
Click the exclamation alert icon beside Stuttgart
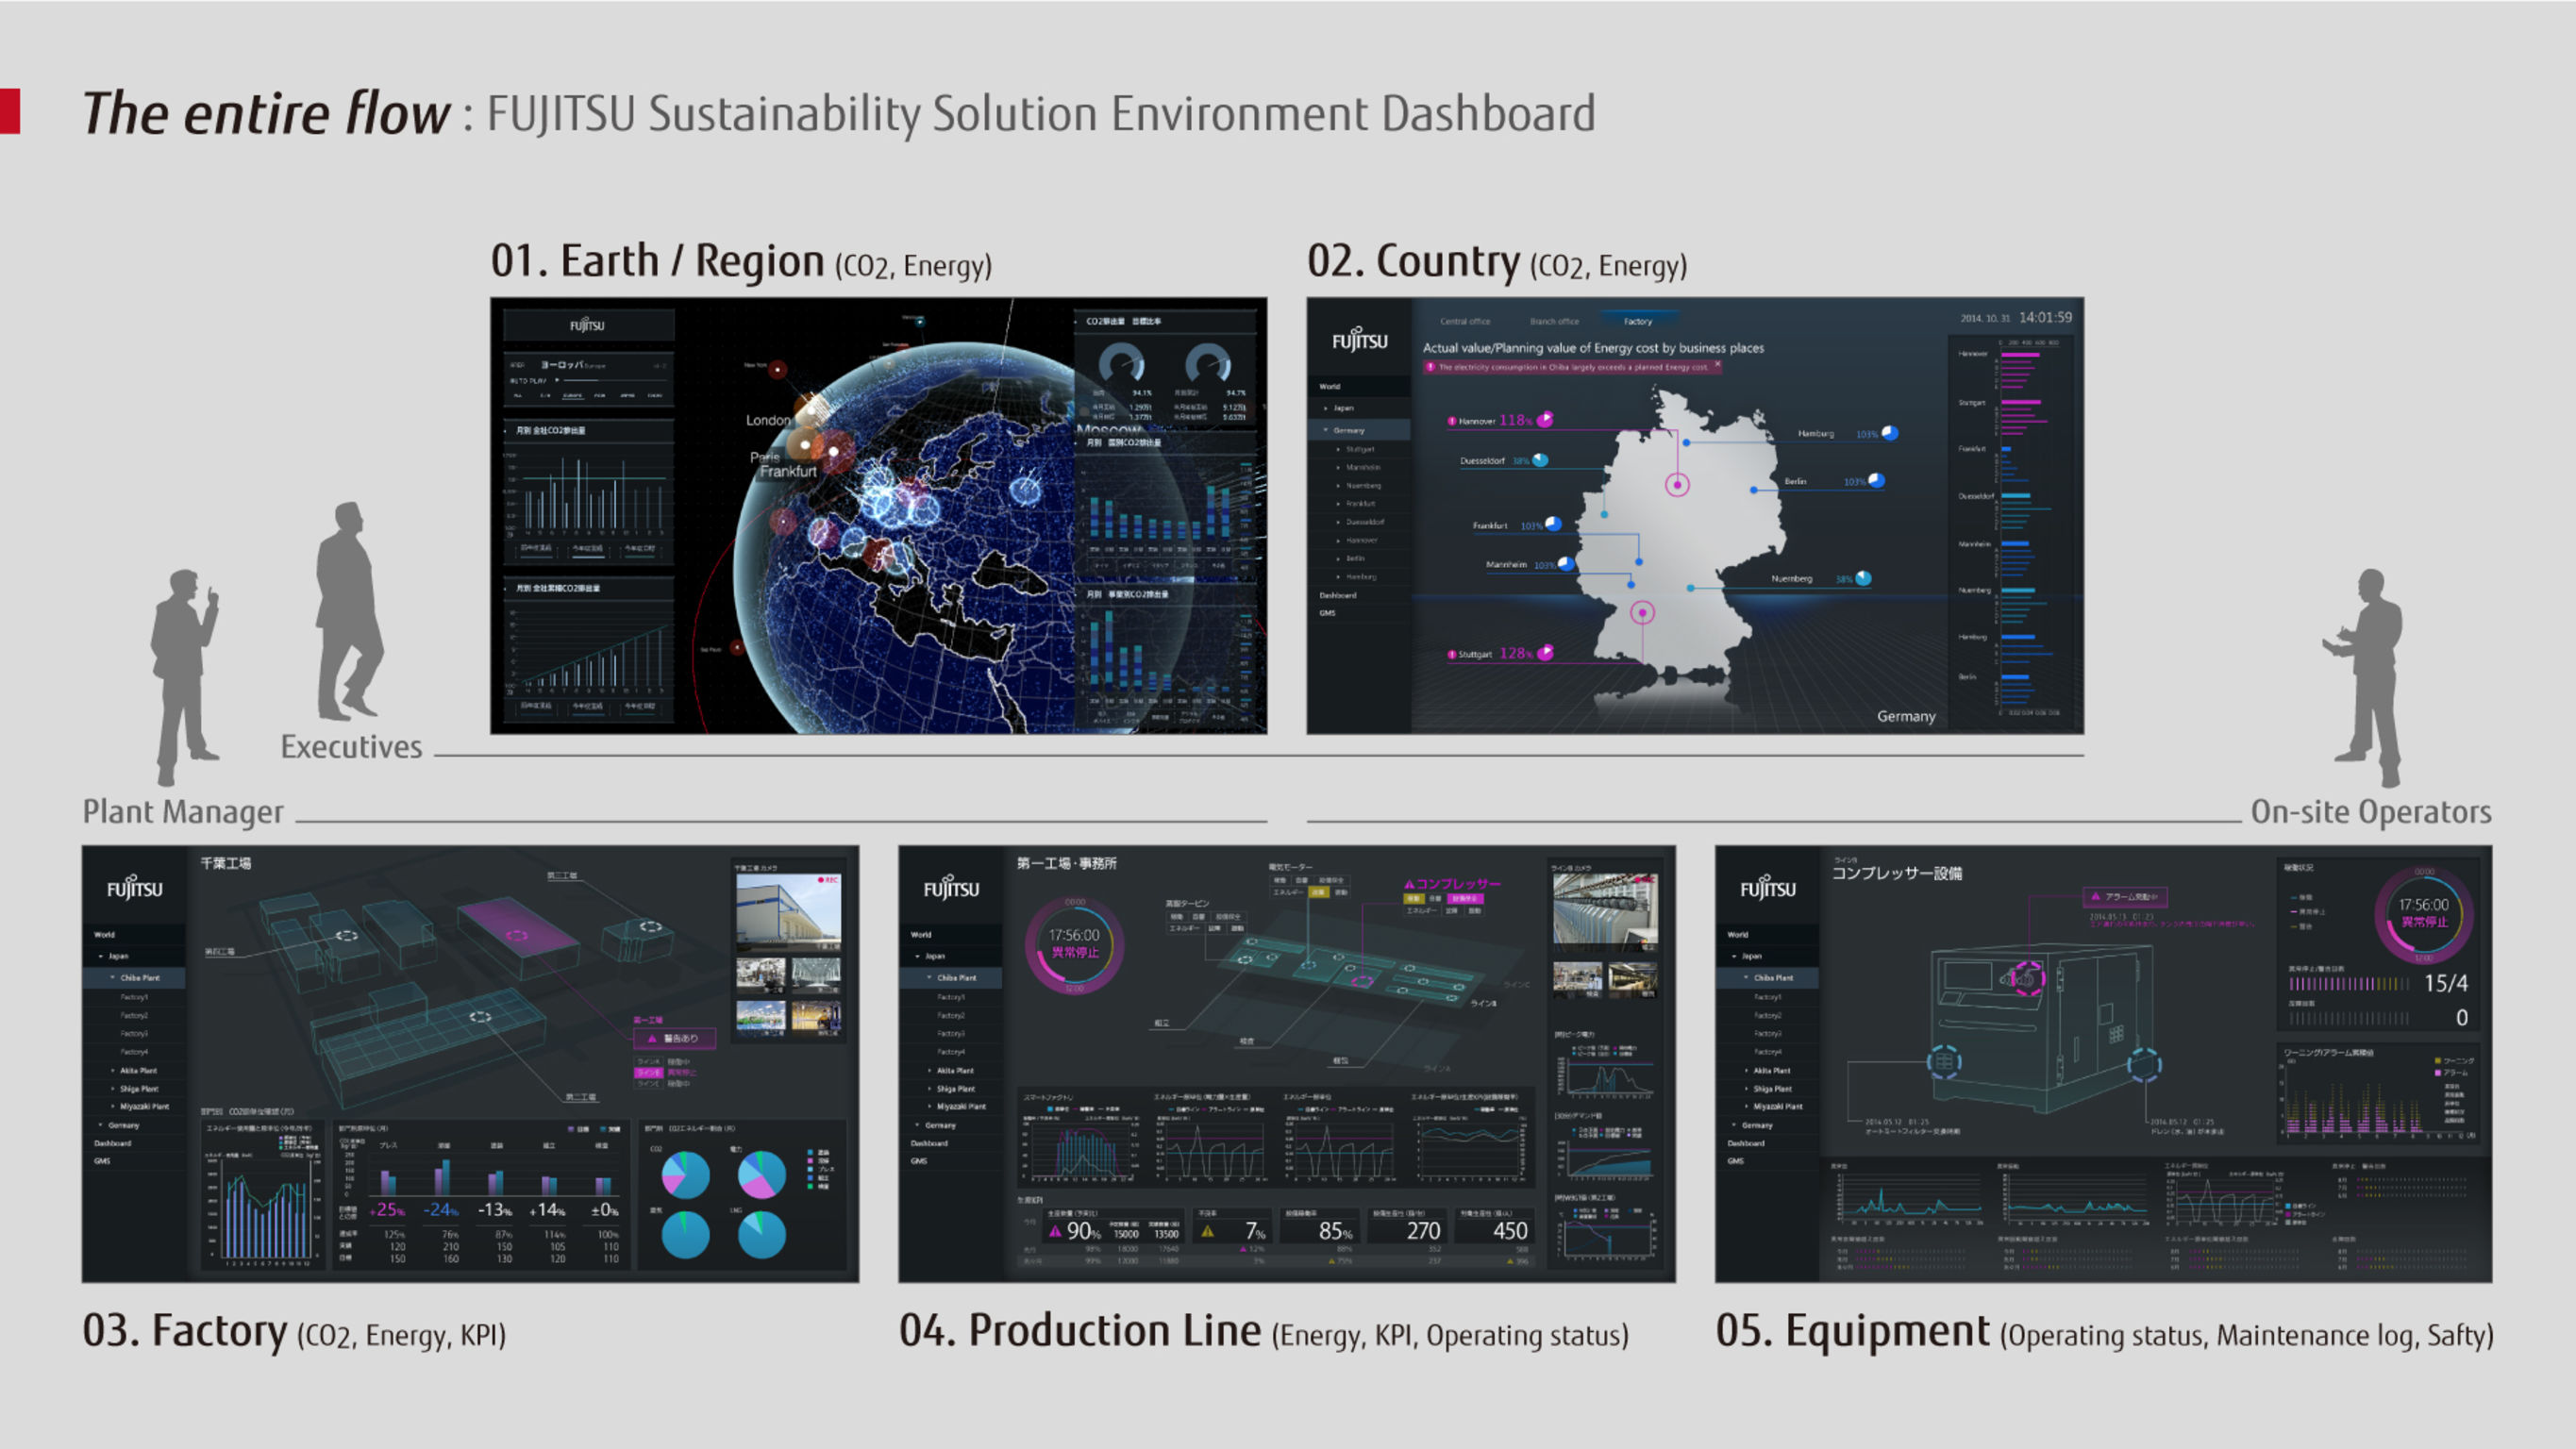coord(1452,655)
